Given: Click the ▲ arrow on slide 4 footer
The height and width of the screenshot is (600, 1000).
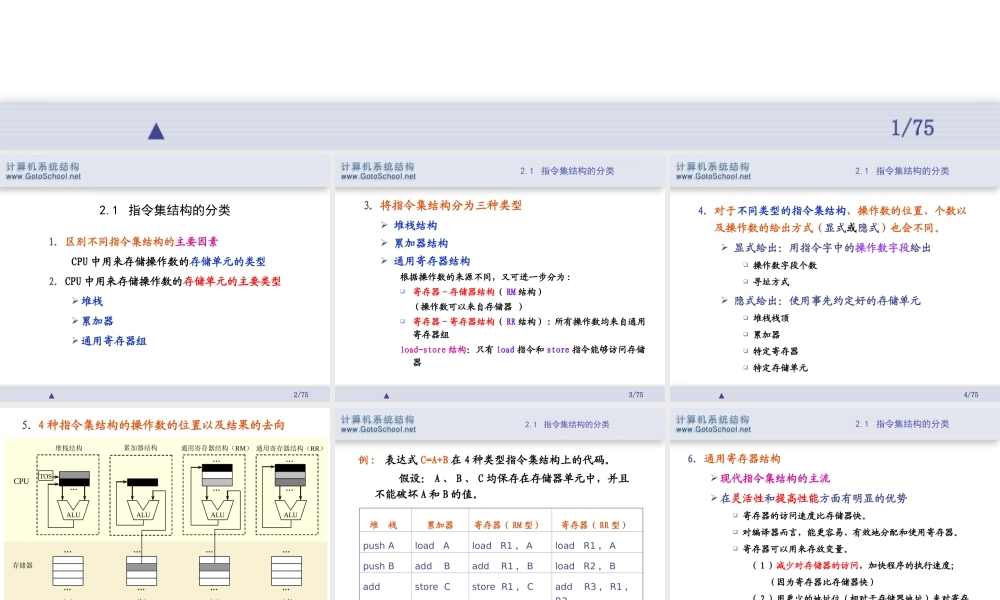Looking at the screenshot, I should 720,394.
